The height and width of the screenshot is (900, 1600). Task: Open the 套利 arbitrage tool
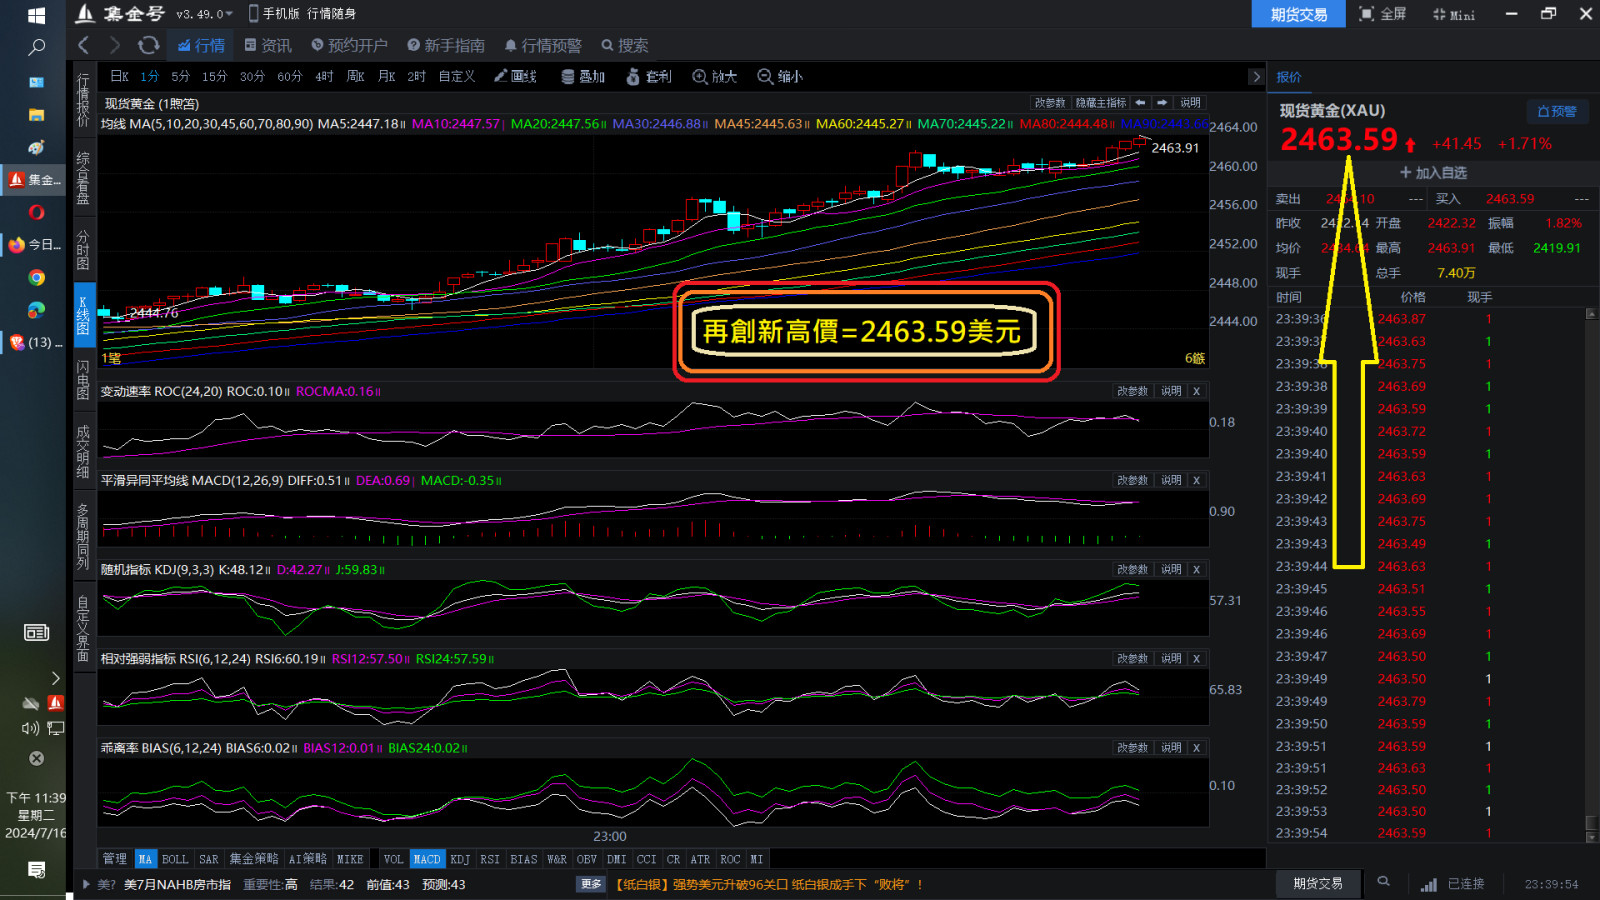(x=648, y=76)
